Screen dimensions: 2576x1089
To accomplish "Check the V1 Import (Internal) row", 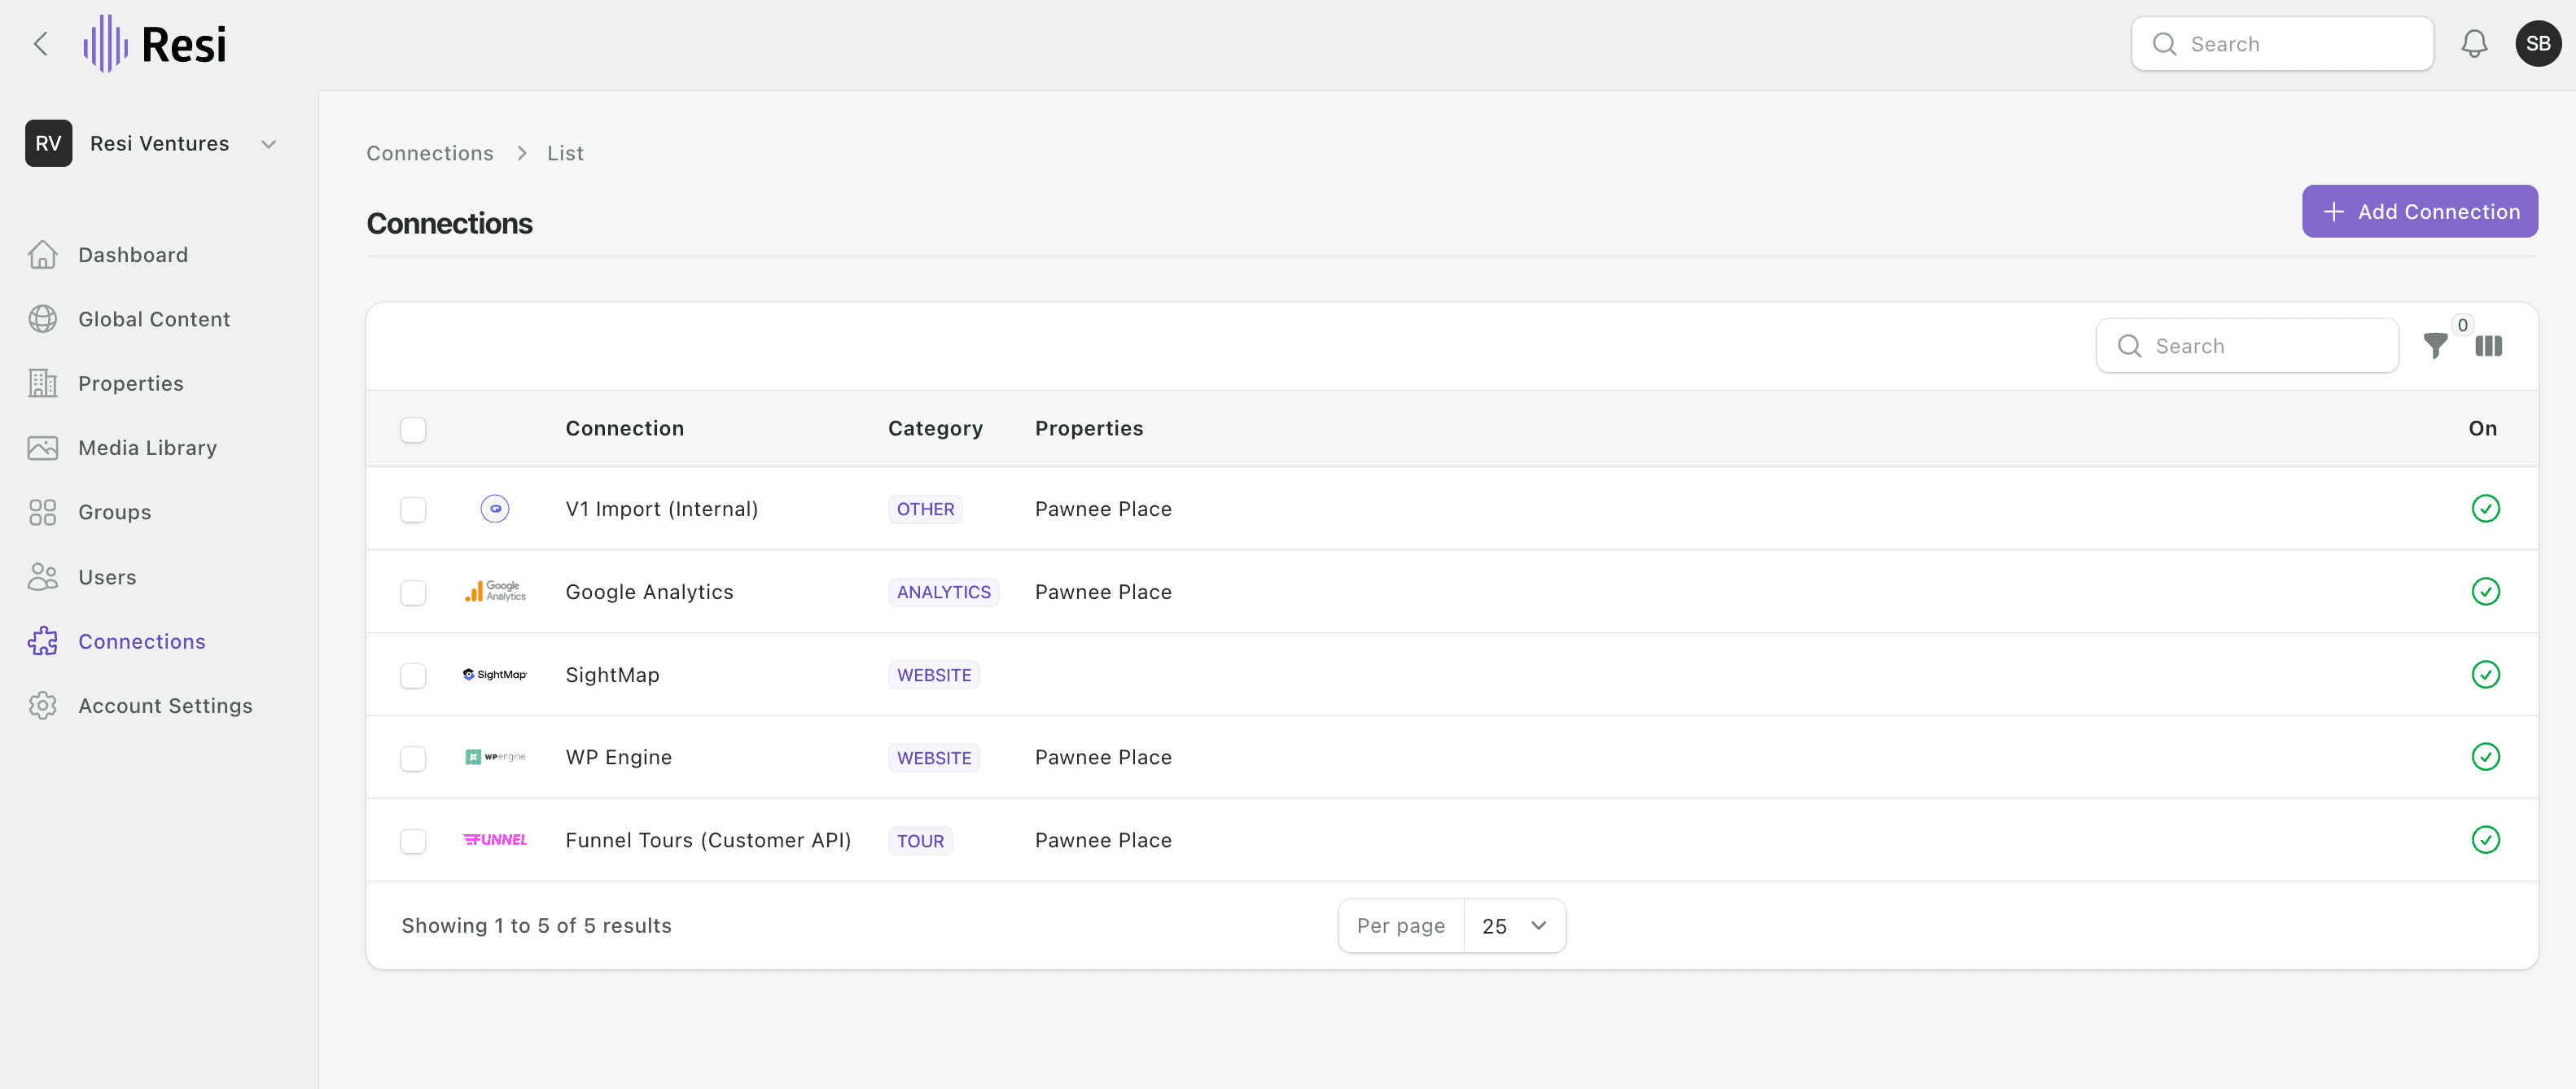I will tap(413, 510).
